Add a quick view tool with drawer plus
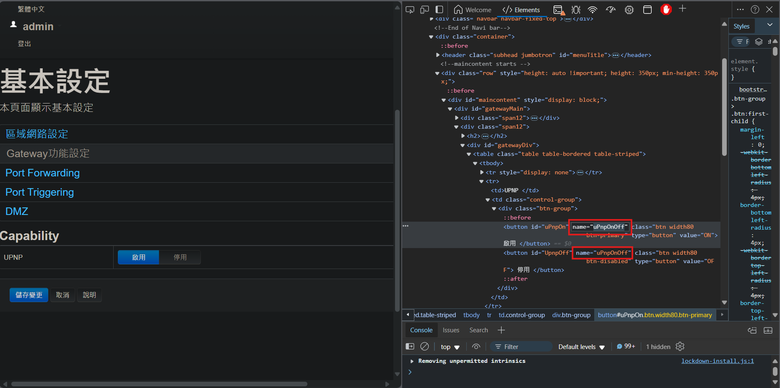Screen dimensions: 780x388 pyautogui.click(x=501, y=330)
